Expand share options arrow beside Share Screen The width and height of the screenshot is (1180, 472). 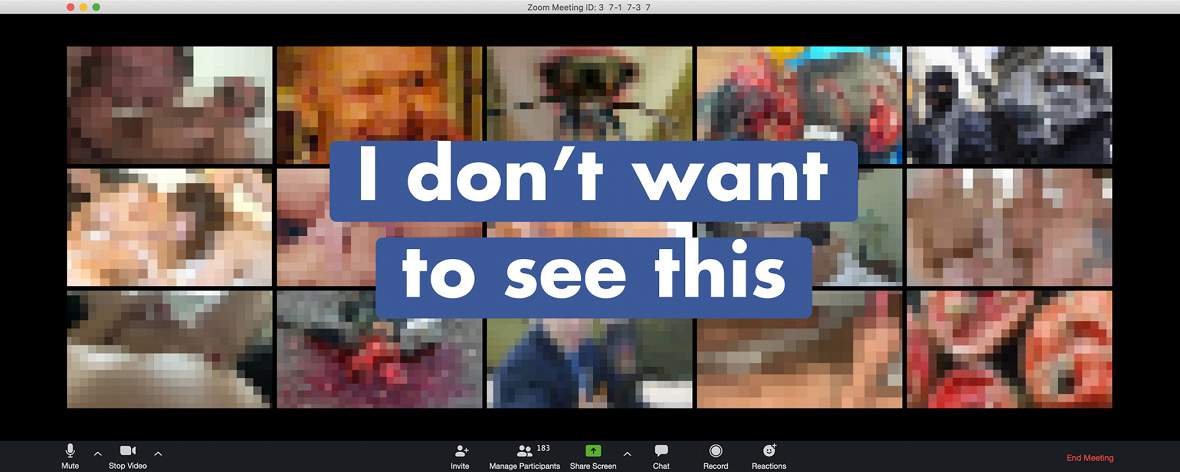coord(627,453)
